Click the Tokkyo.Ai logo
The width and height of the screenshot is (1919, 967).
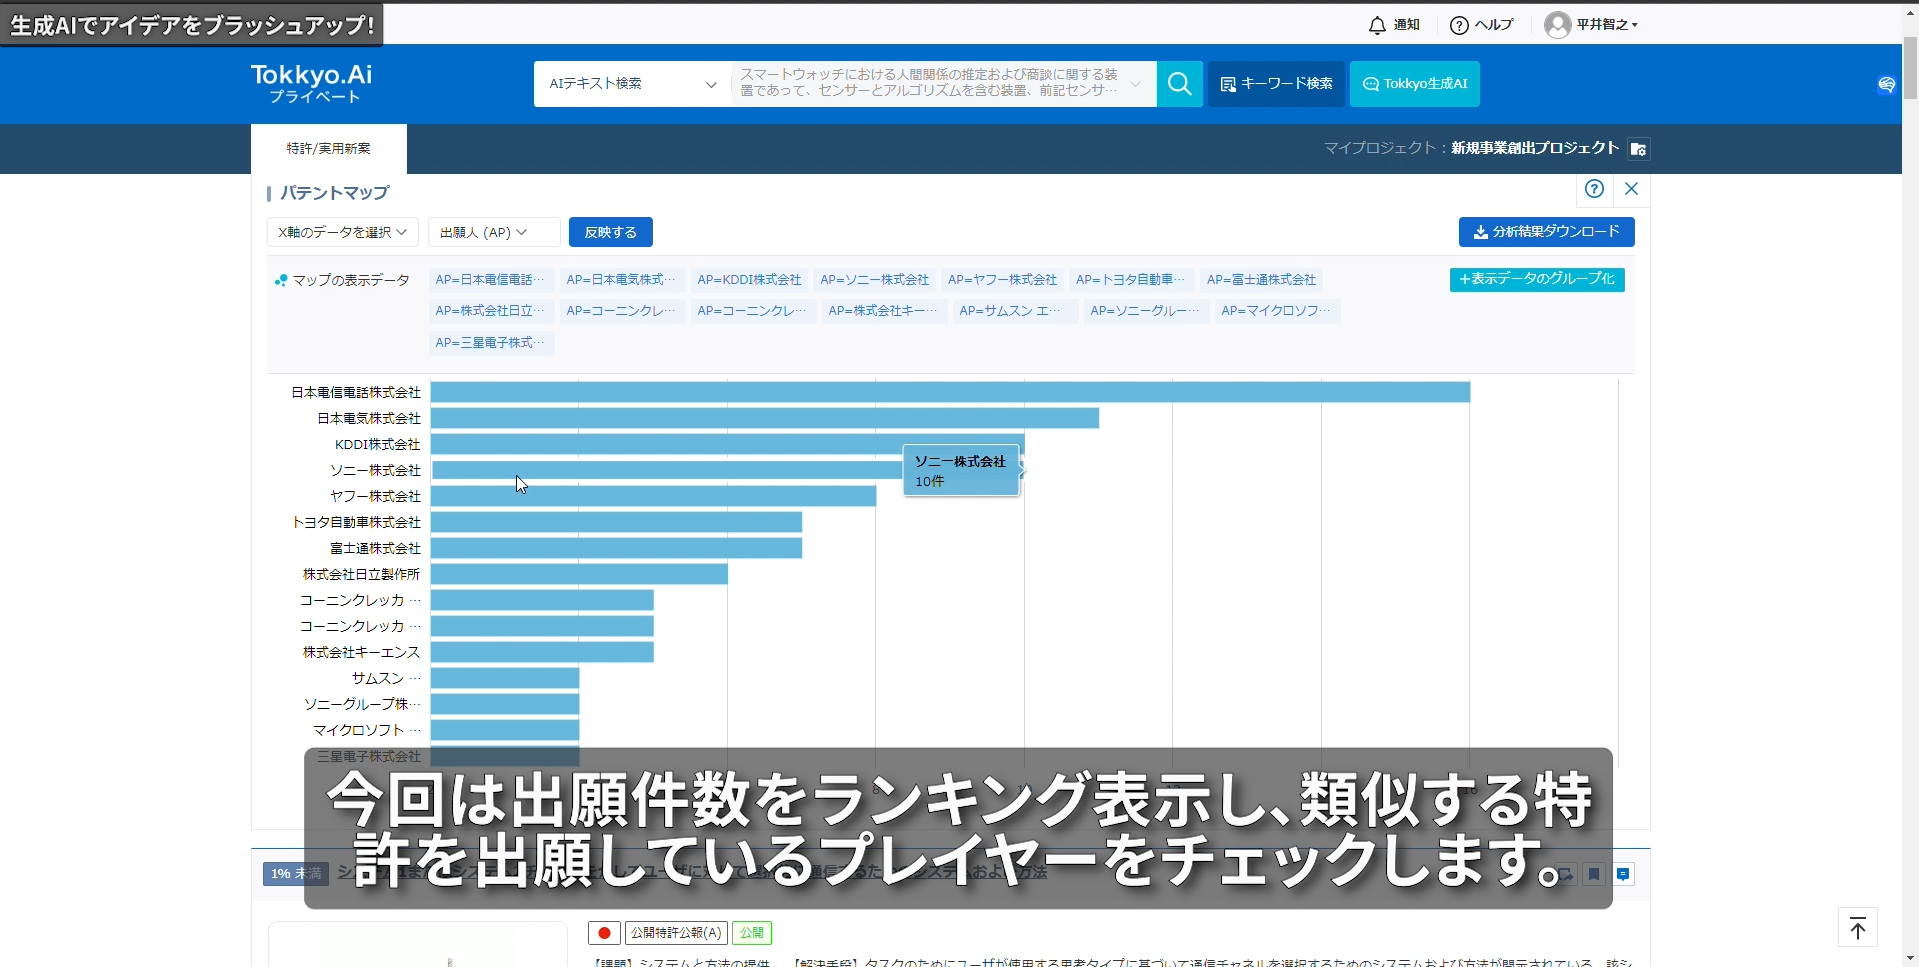(311, 83)
